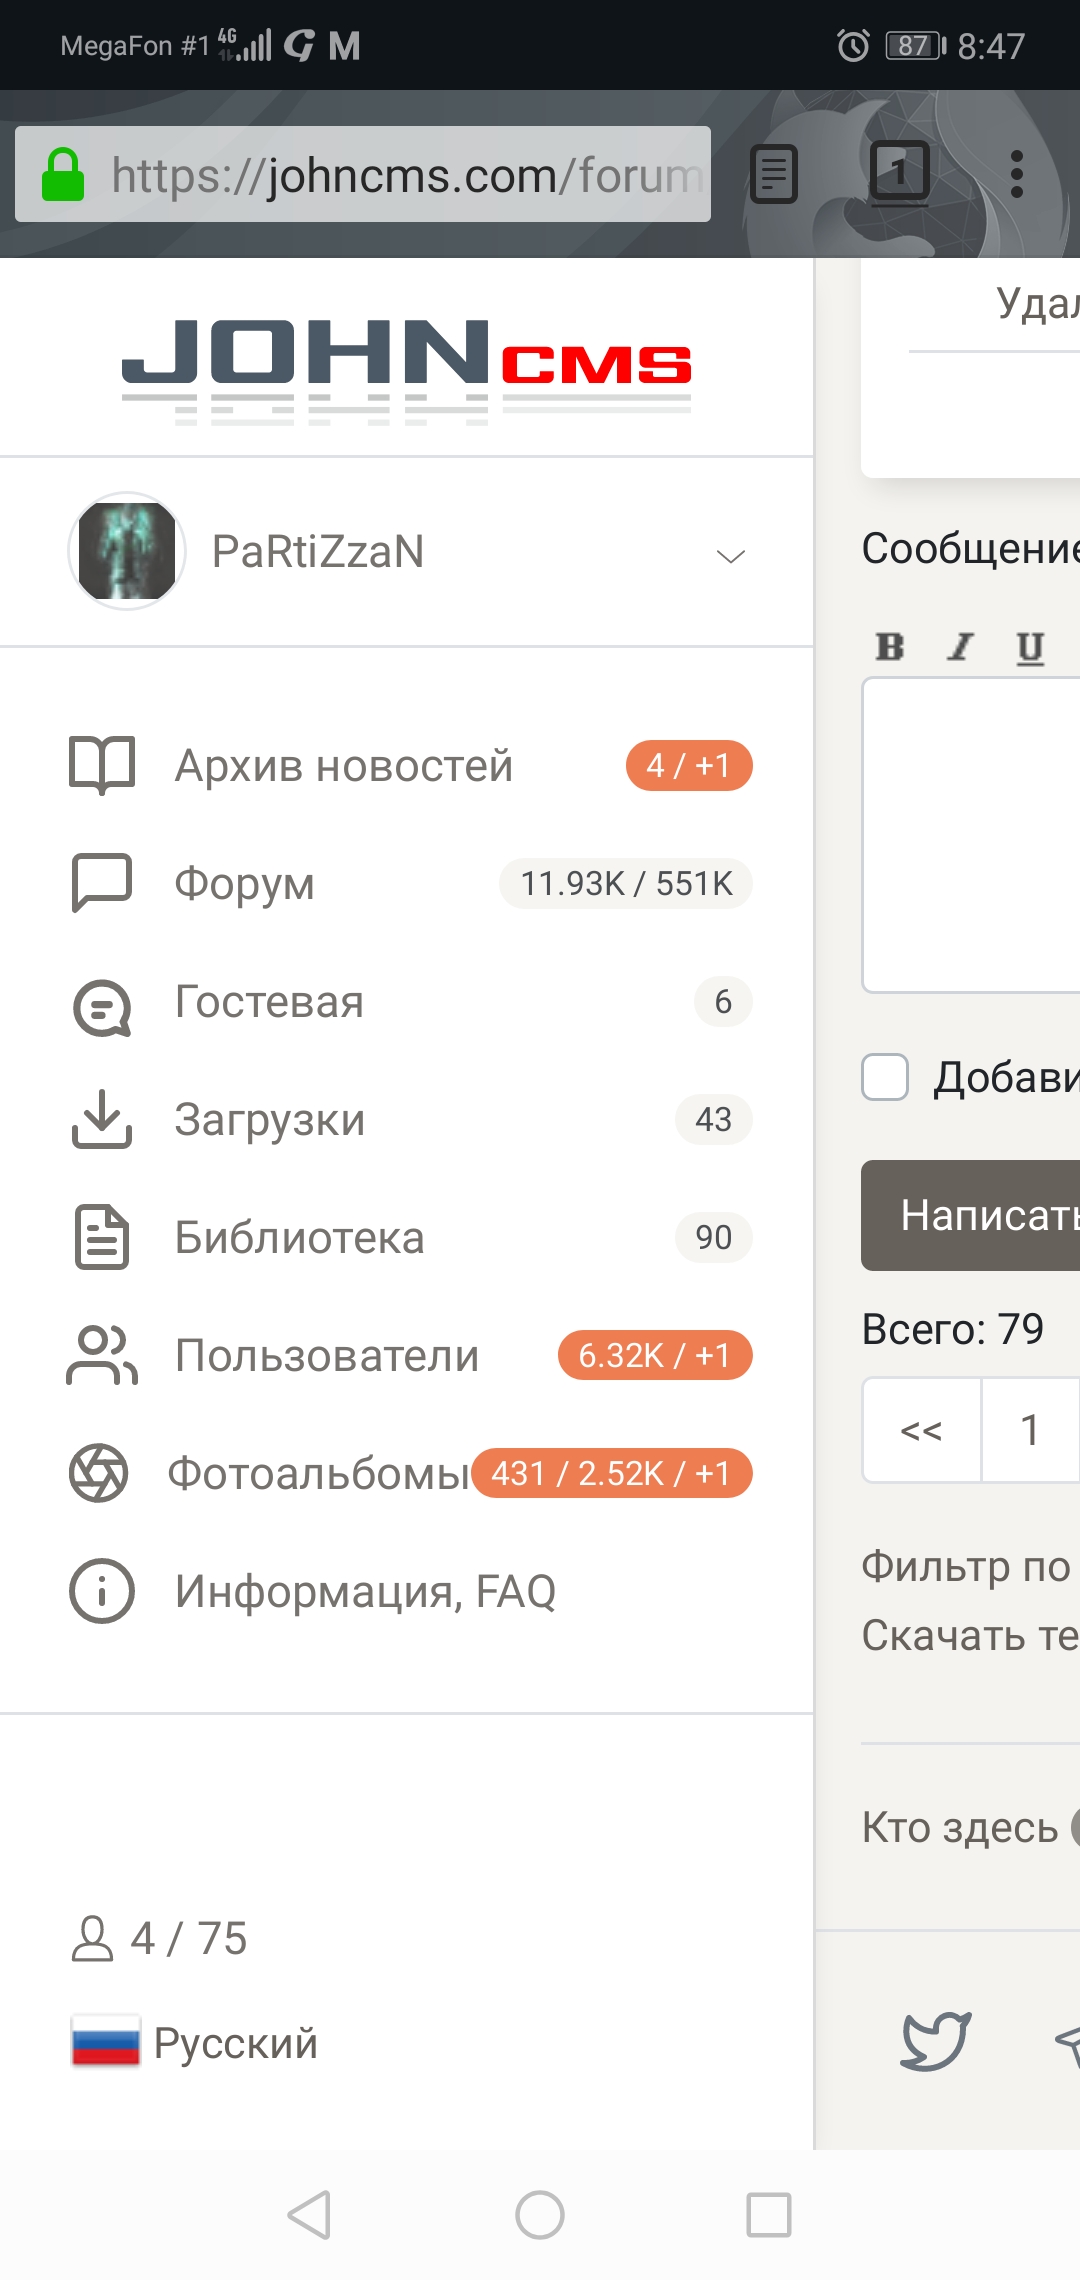Open the Twitter bird icon link
The image size is (1080, 2280).
(935, 2040)
